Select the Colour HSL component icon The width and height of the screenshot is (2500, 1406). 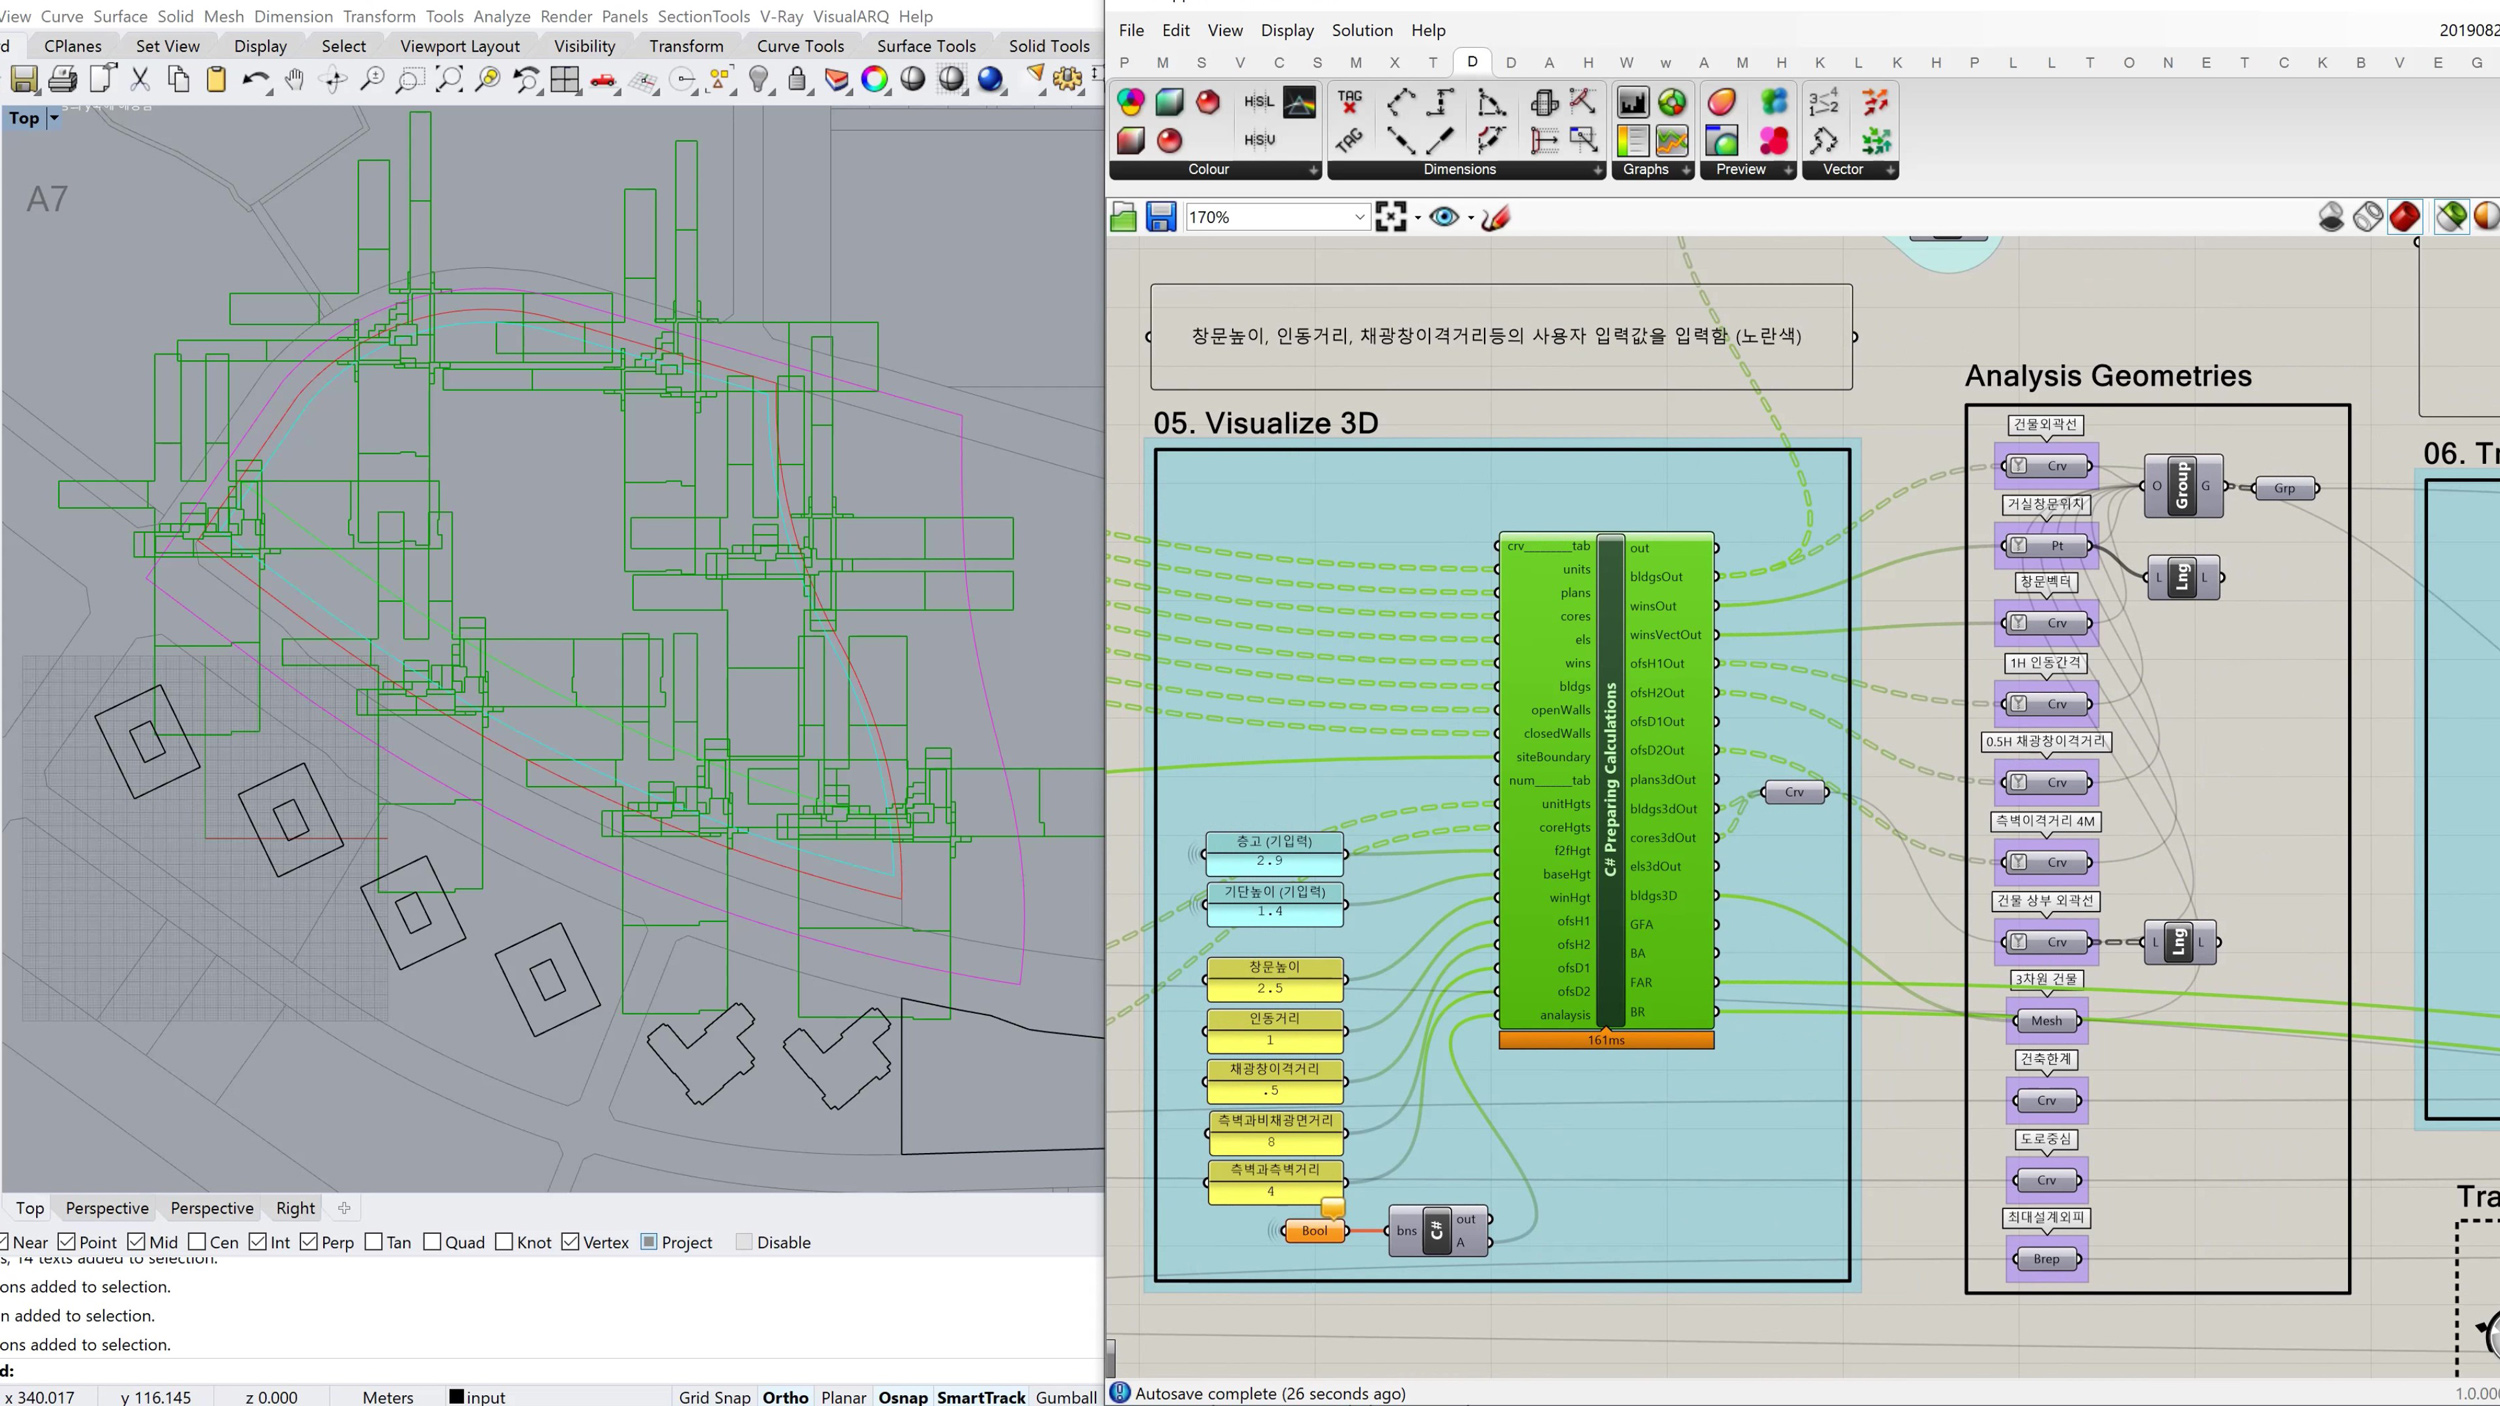click(x=1259, y=101)
